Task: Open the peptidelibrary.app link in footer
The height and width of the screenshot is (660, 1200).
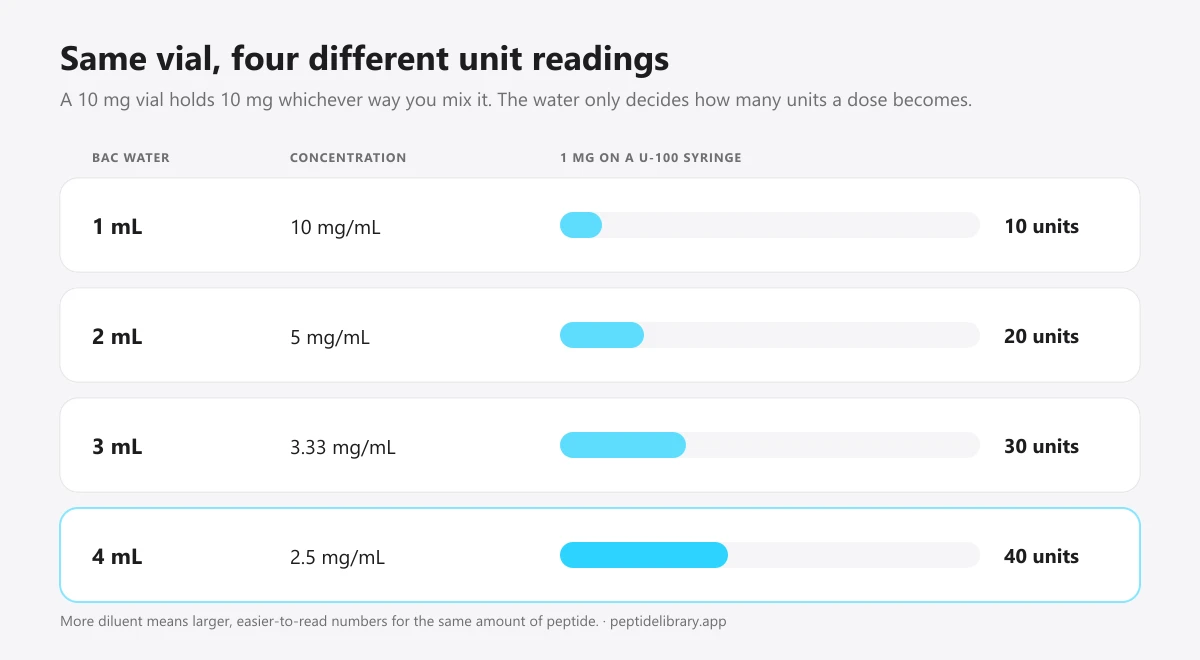Action: pyautogui.click(x=668, y=621)
